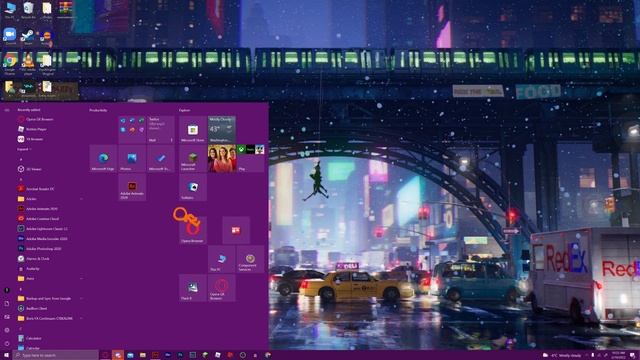Switch to Photoshop in the taskbar
This screenshot has height=360, width=640.
coord(180,355)
